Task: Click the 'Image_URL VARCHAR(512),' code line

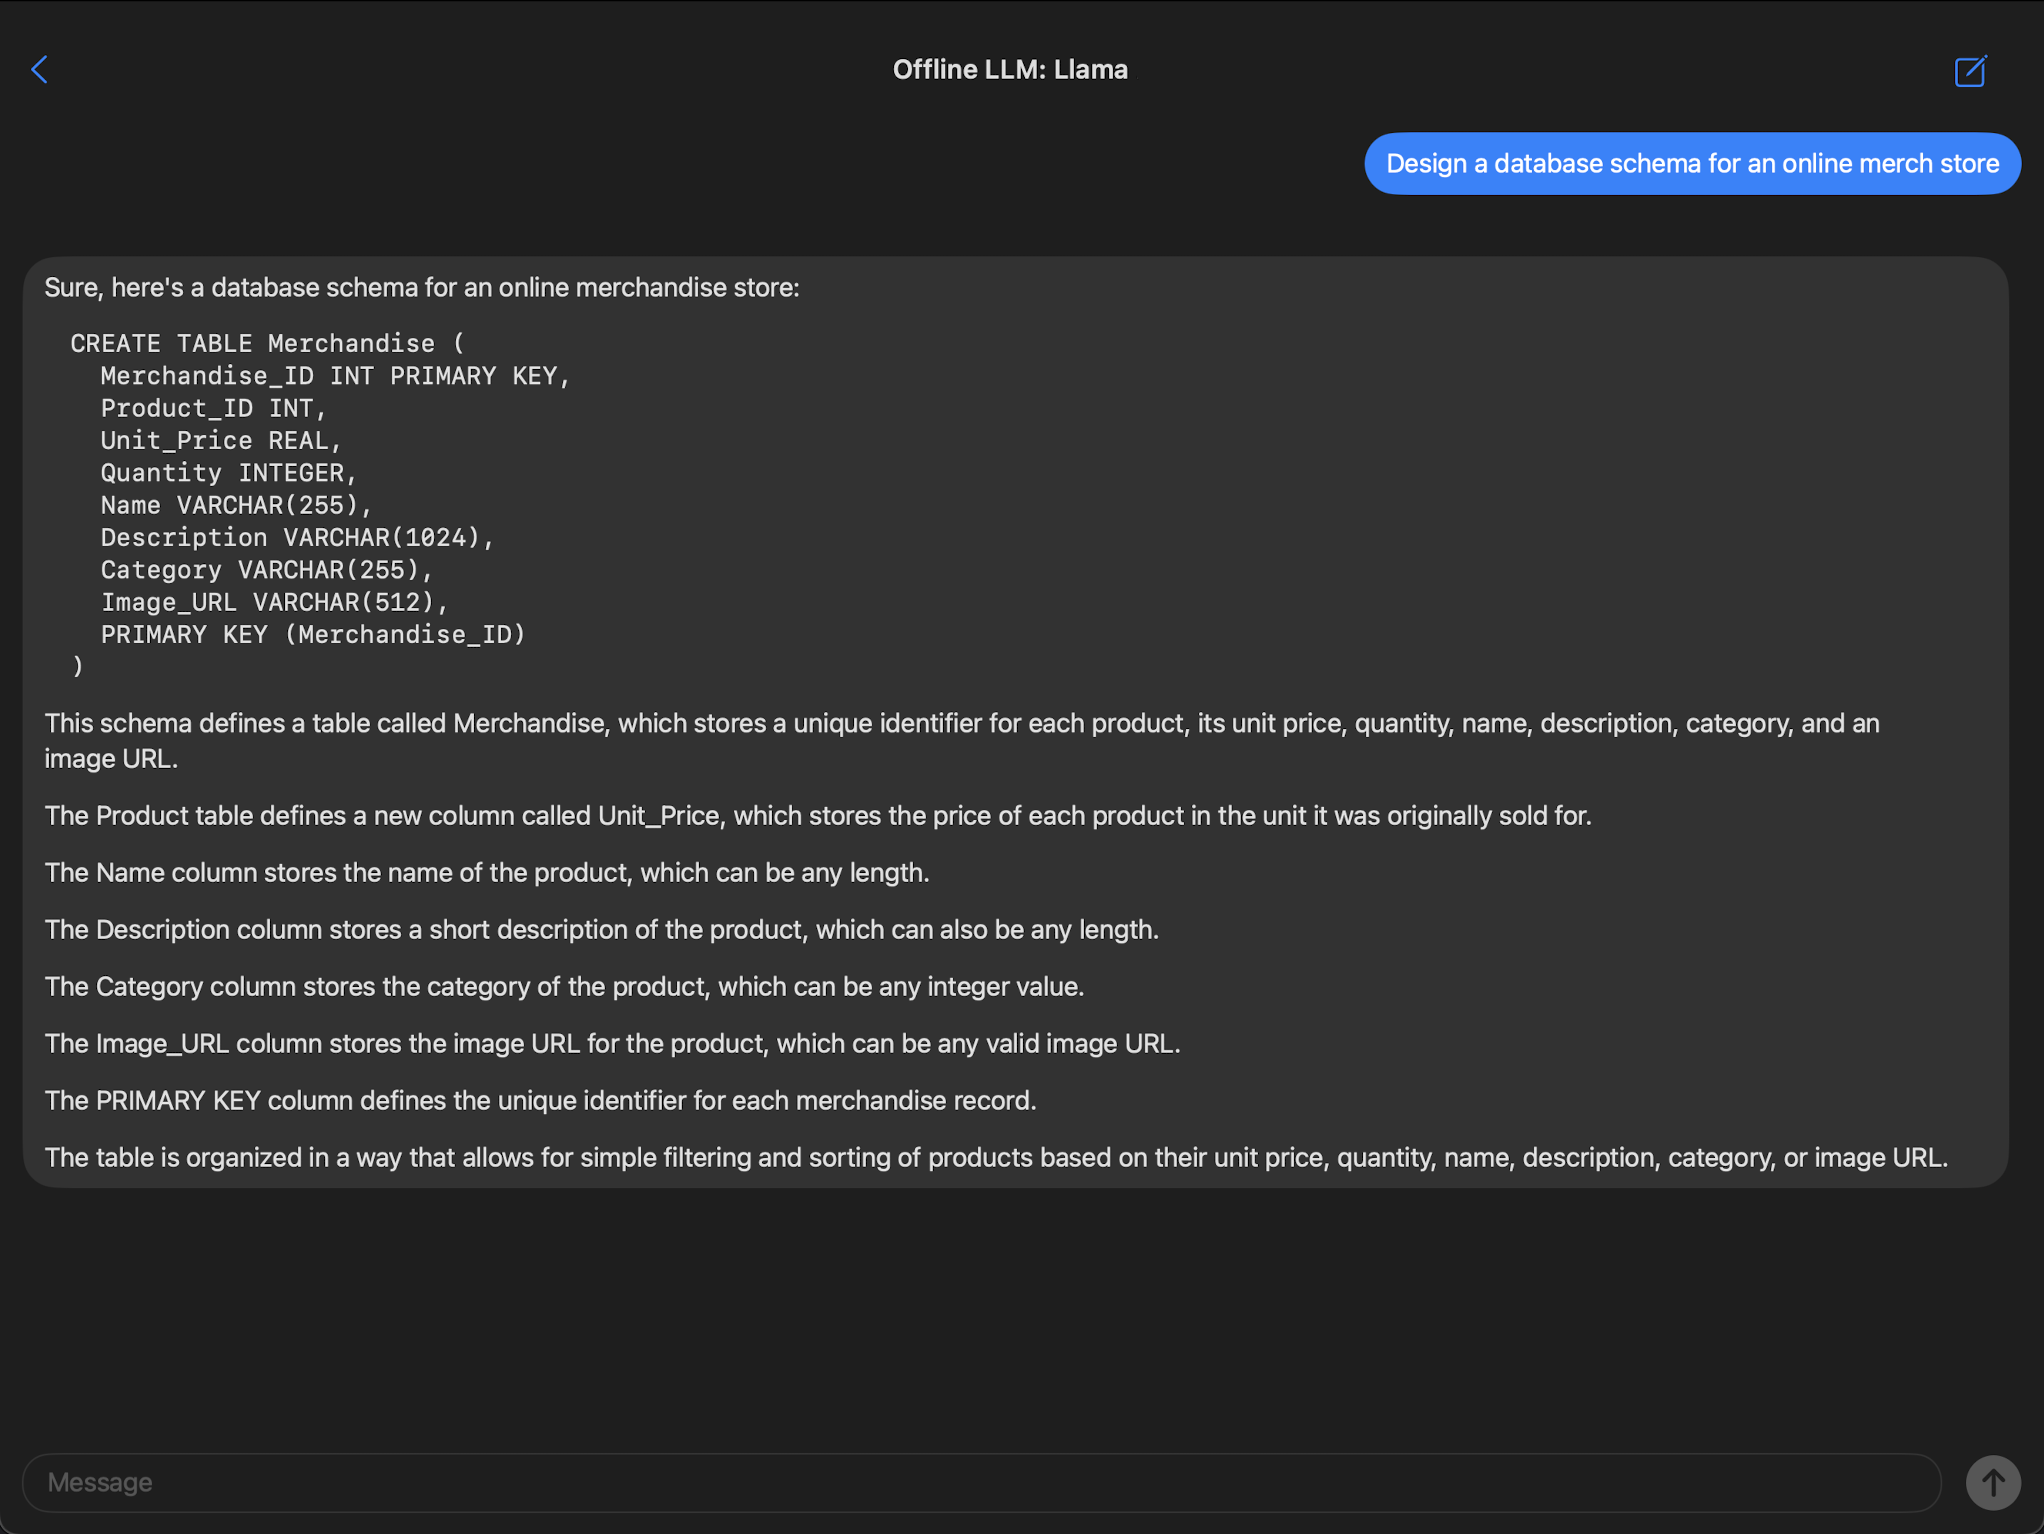Action: tap(274, 602)
